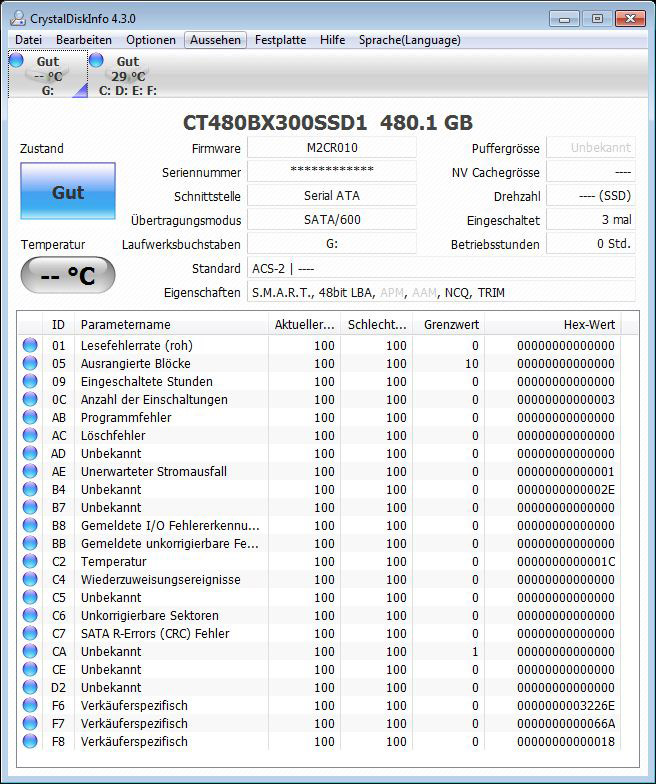This screenshot has height=784, width=656.
Task: Select hex value 0000003226E
Action: [x=566, y=706]
